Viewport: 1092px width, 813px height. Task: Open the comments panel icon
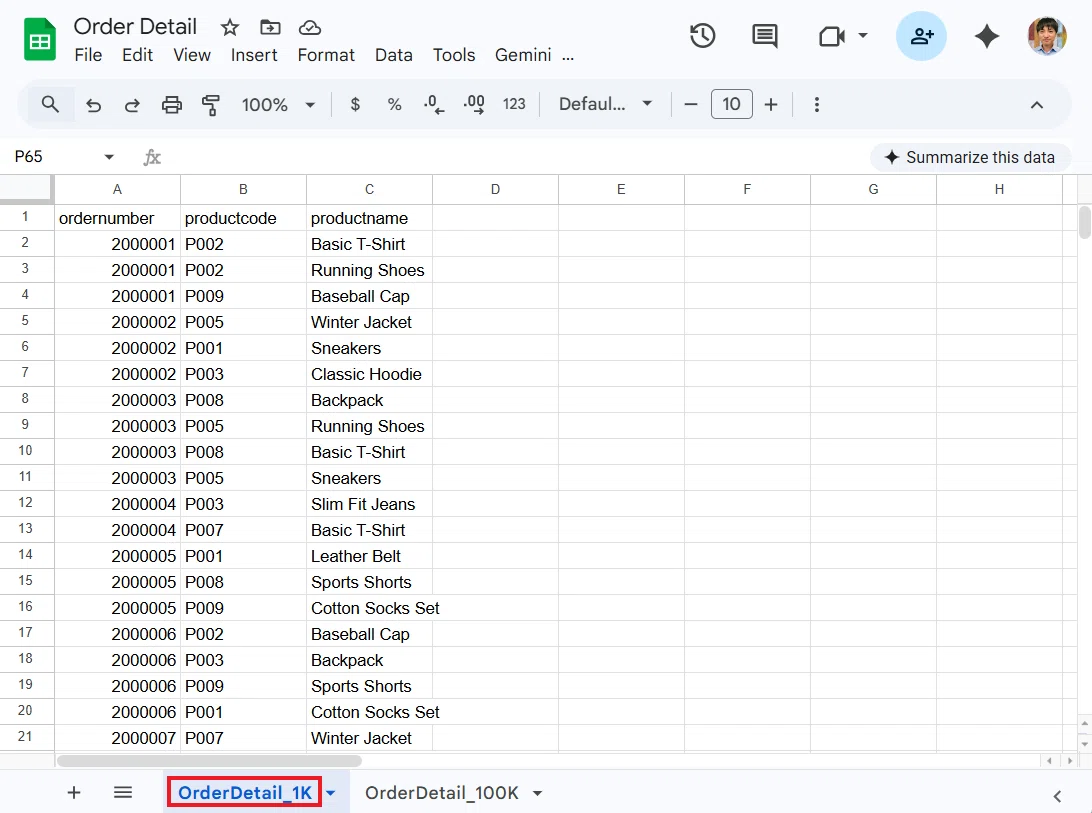(x=765, y=36)
